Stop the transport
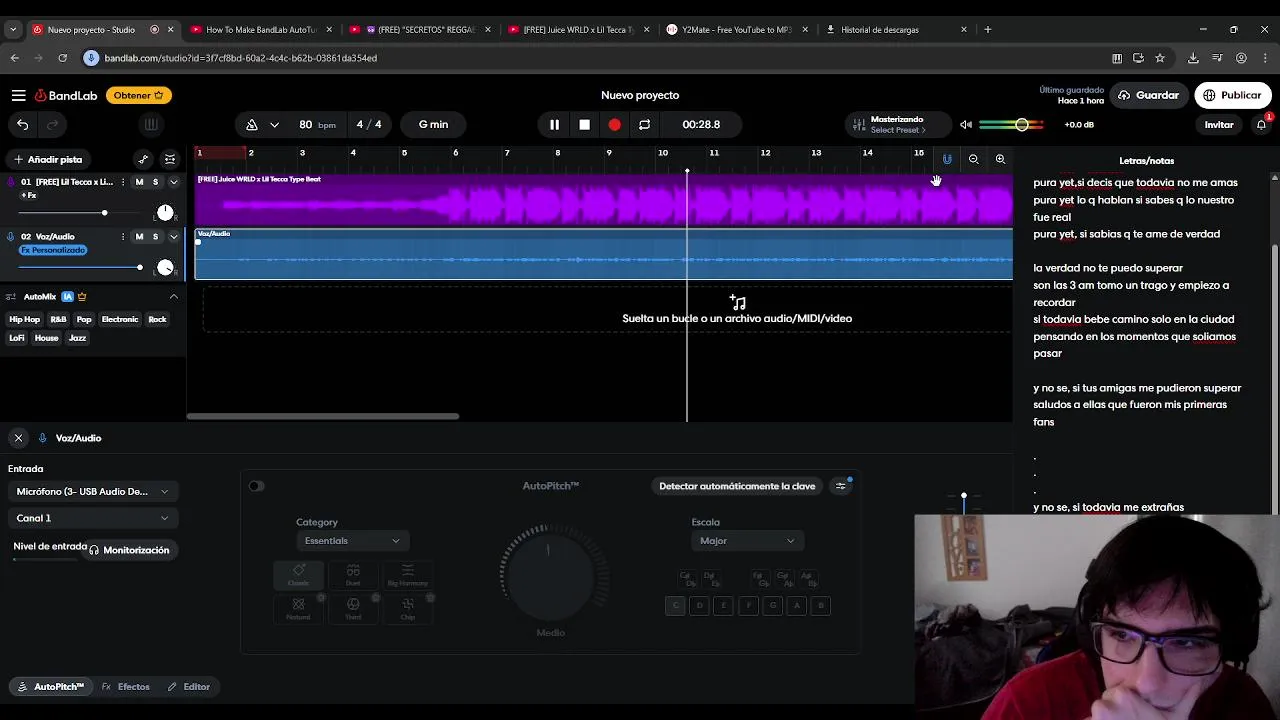 pyautogui.click(x=584, y=125)
